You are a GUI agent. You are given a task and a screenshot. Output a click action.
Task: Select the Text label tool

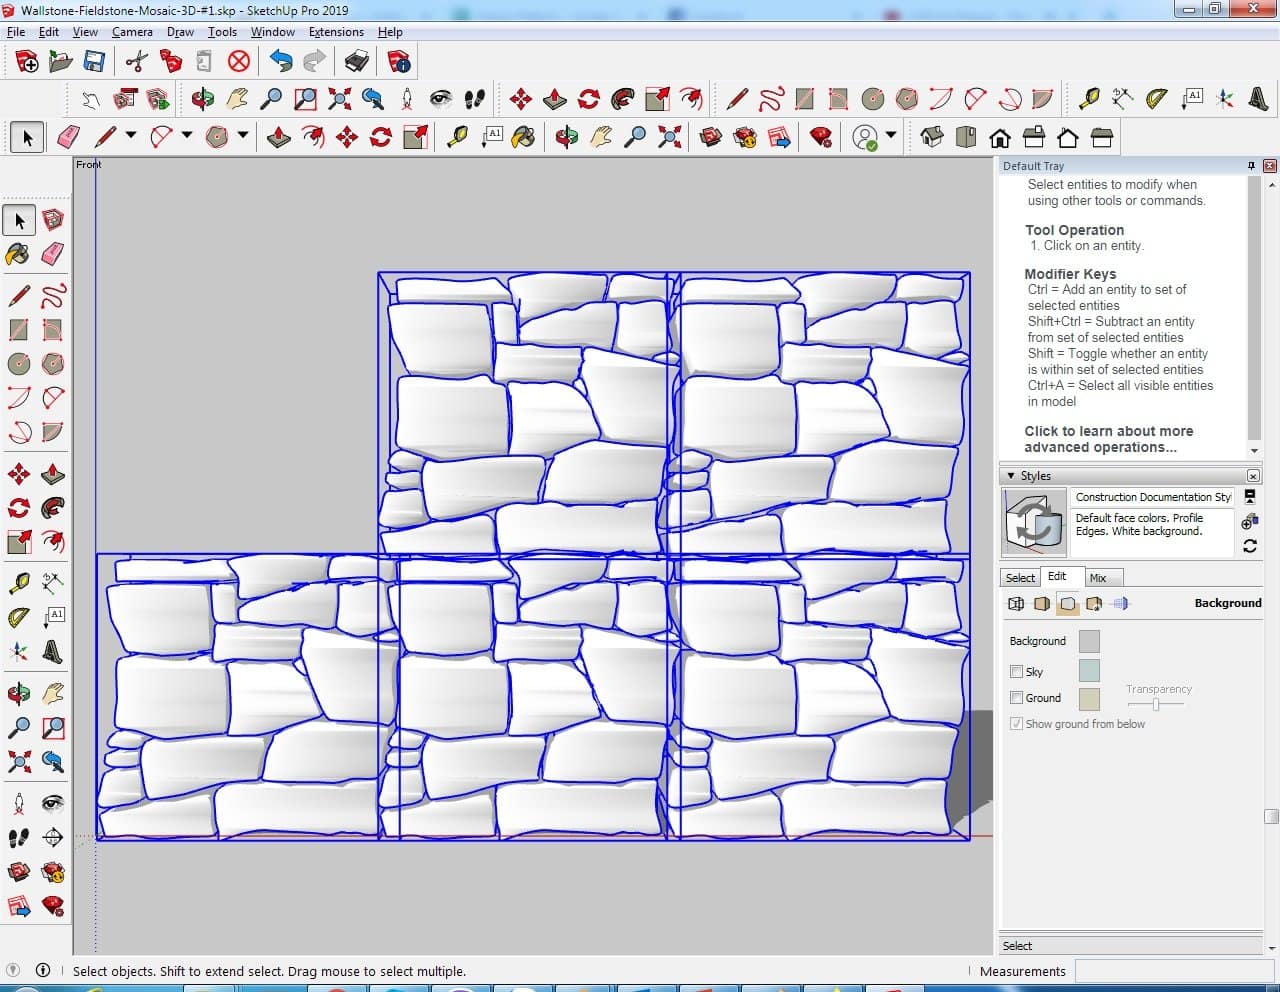(x=53, y=617)
